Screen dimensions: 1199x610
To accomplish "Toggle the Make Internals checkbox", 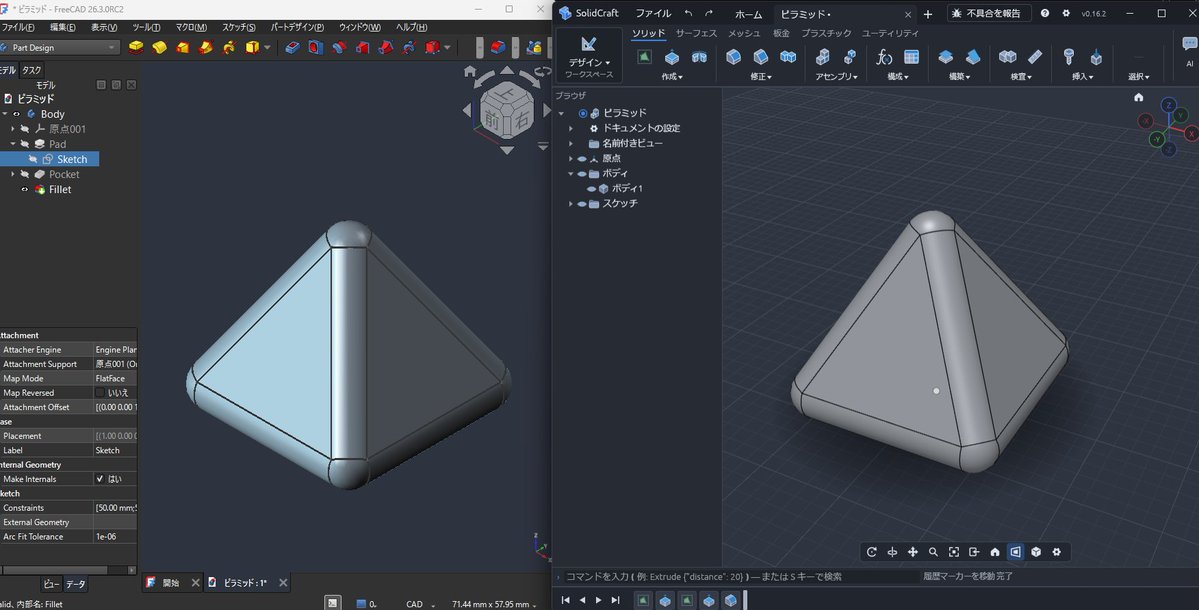I will 99,479.
